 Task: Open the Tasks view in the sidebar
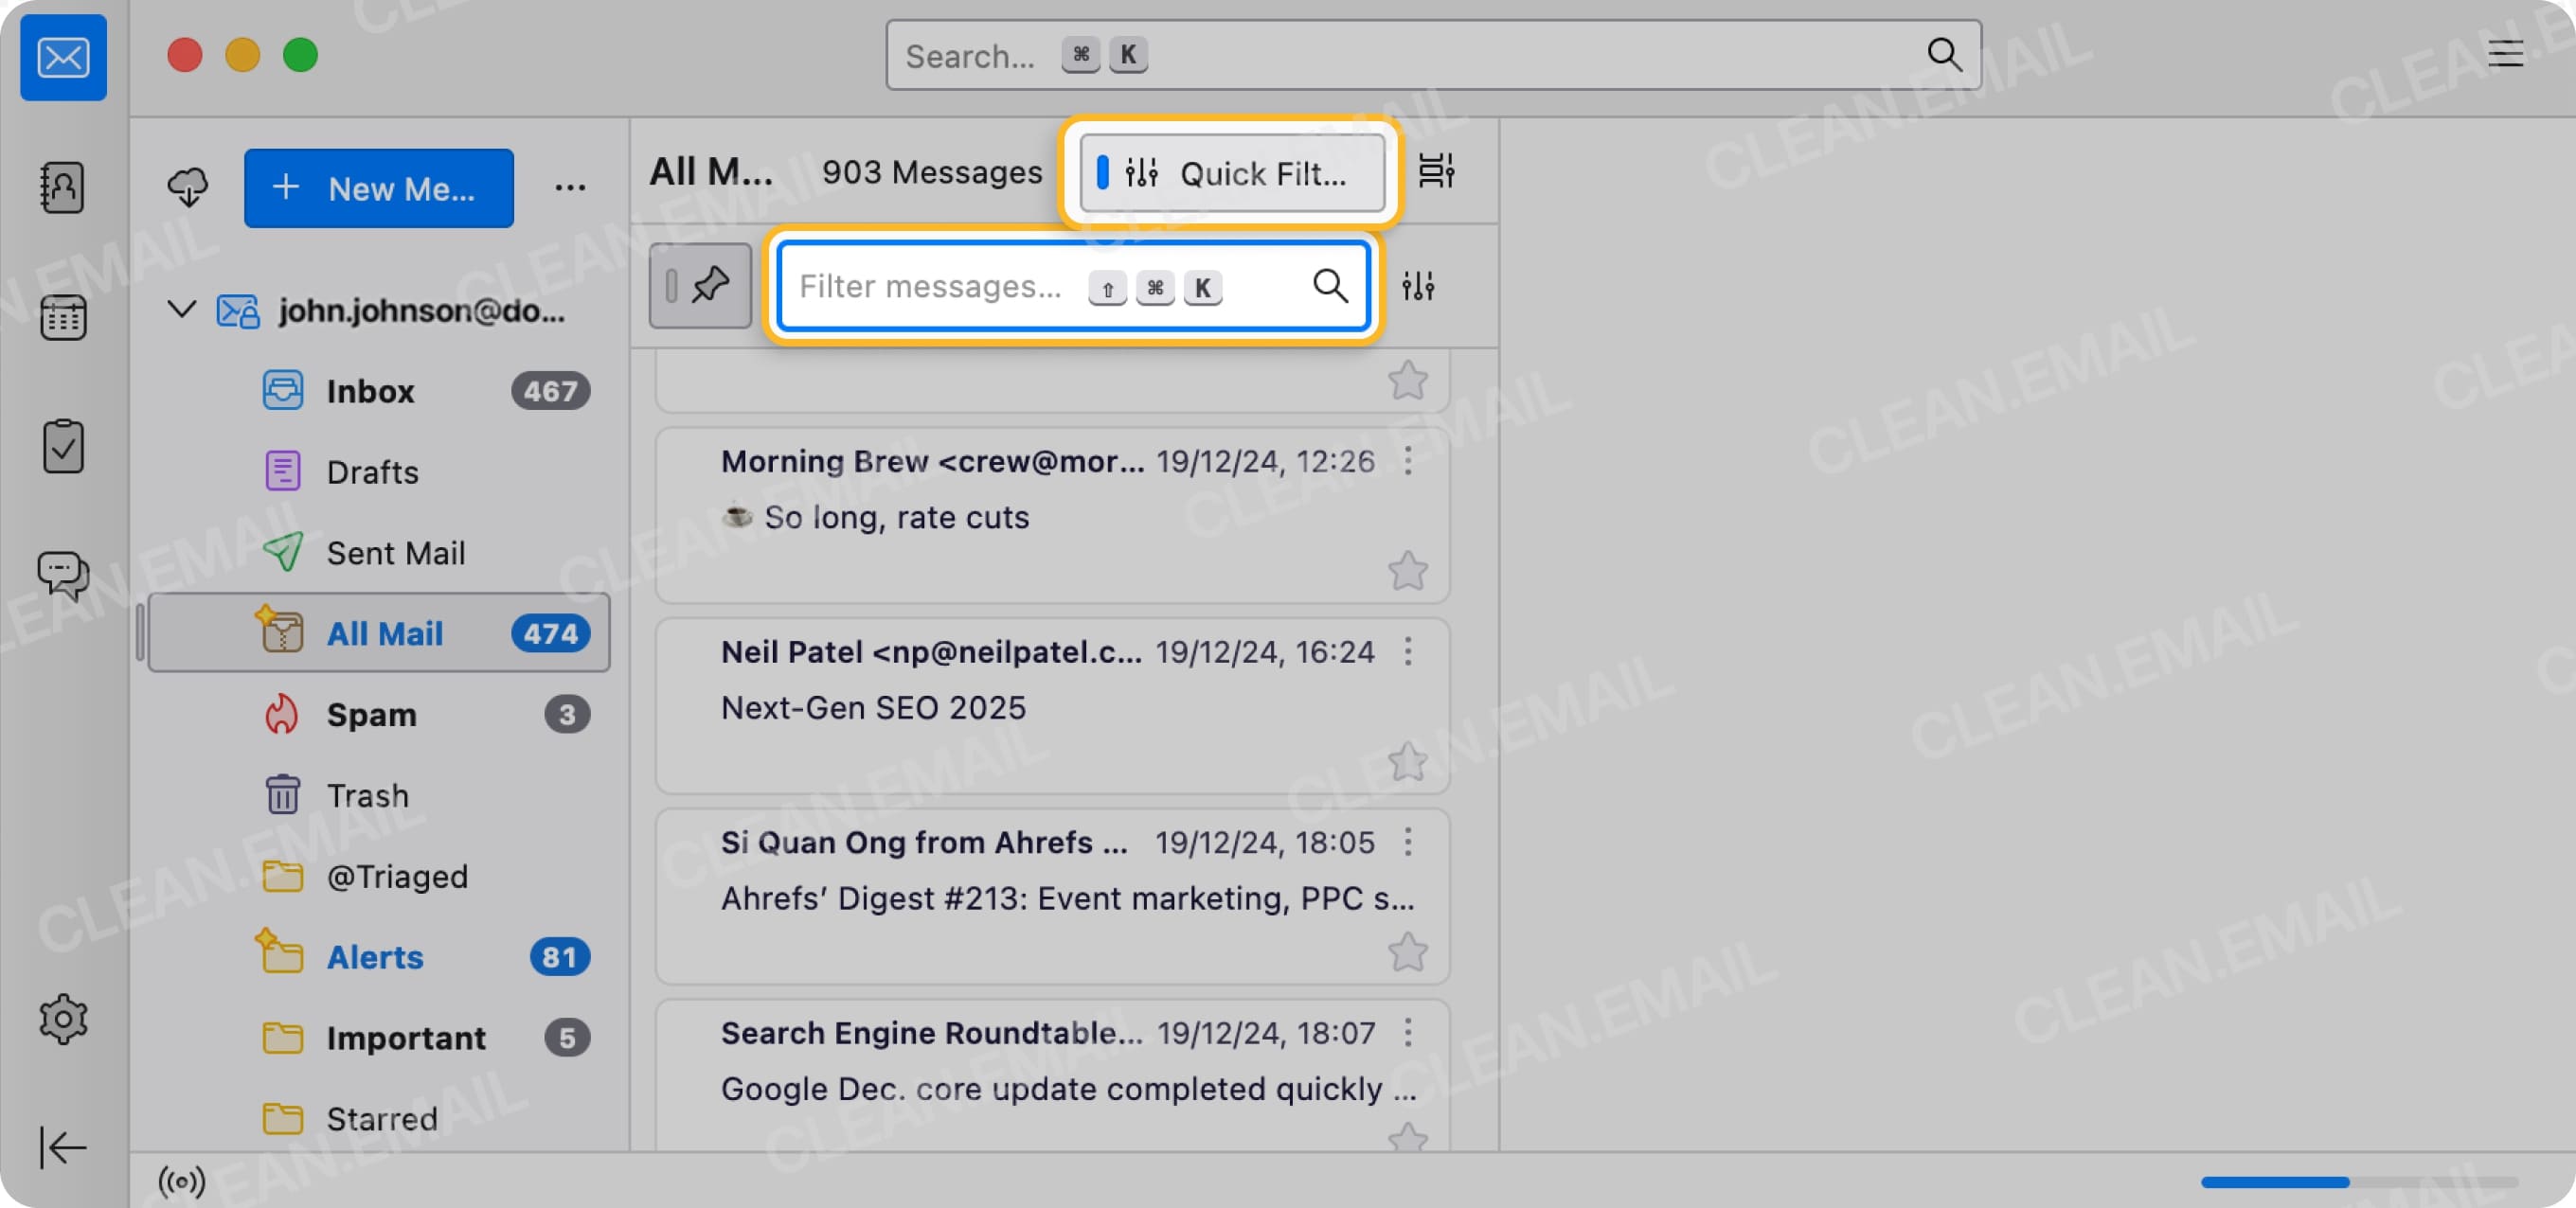pos(63,445)
